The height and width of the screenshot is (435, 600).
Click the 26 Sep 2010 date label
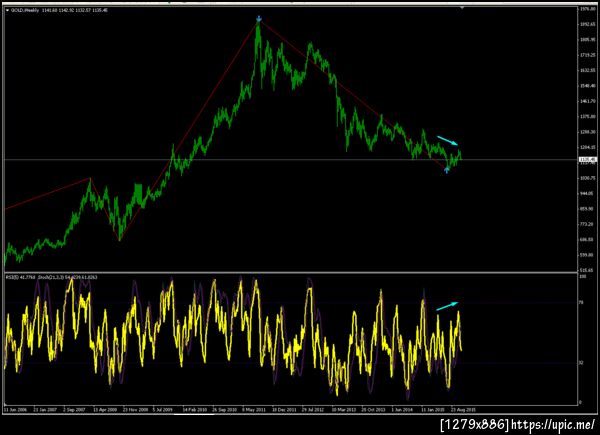[x=225, y=410]
